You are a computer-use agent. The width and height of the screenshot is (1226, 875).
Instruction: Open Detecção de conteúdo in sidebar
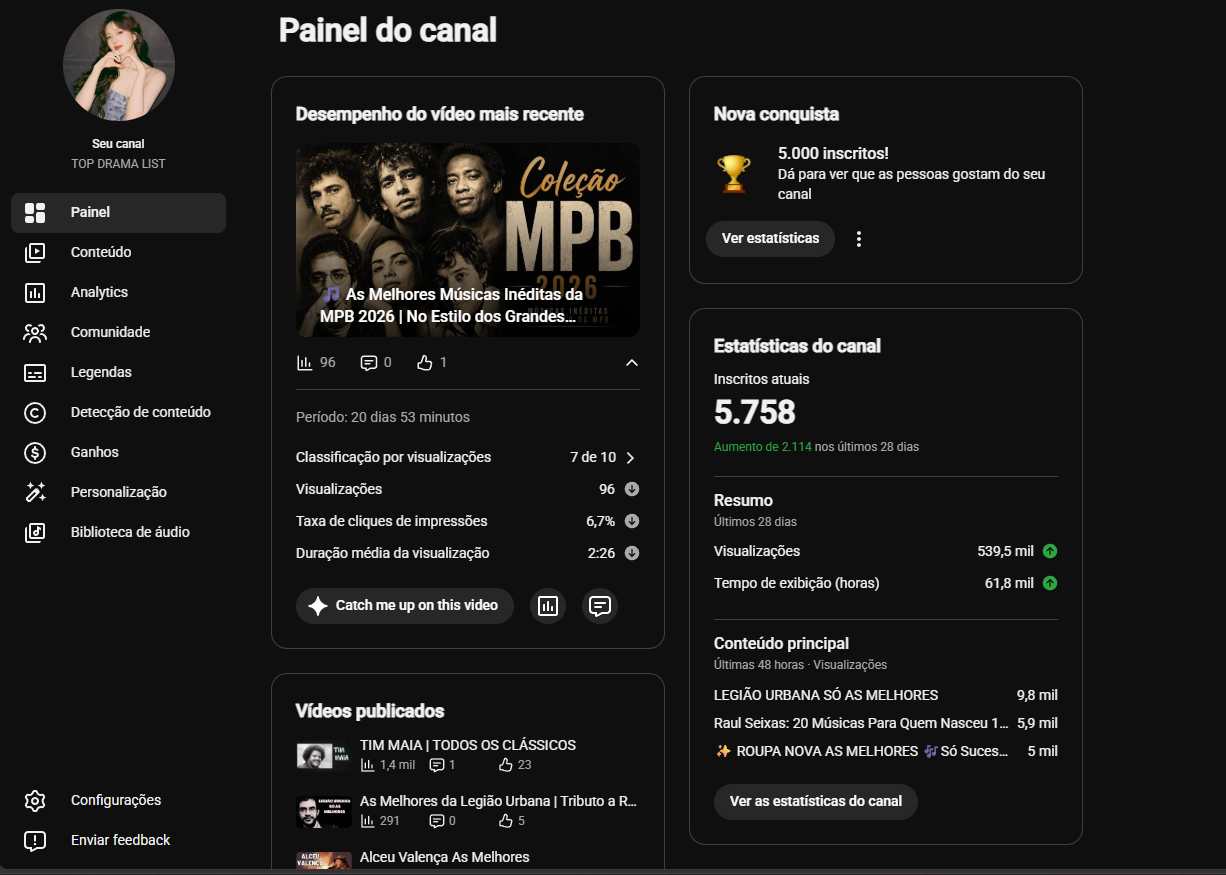(x=118, y=413)
